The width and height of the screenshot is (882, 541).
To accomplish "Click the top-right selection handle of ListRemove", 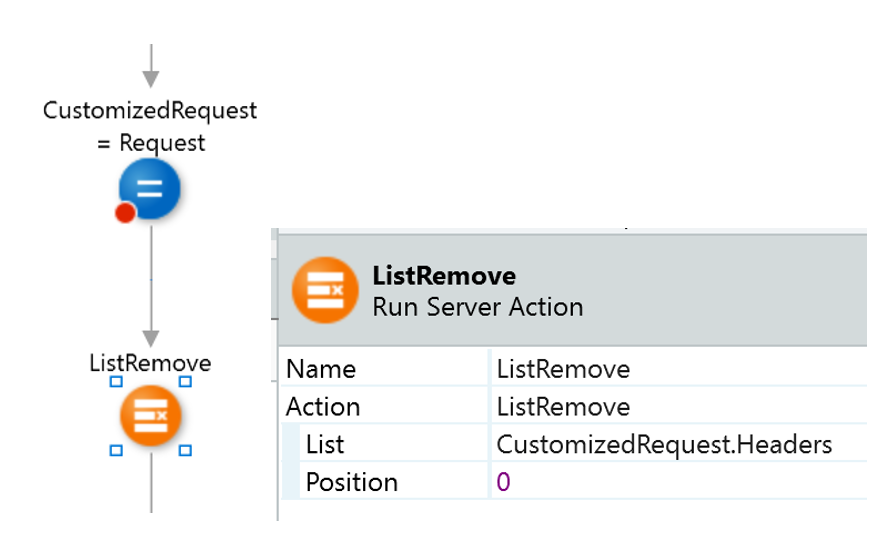I will click(185, 382).
